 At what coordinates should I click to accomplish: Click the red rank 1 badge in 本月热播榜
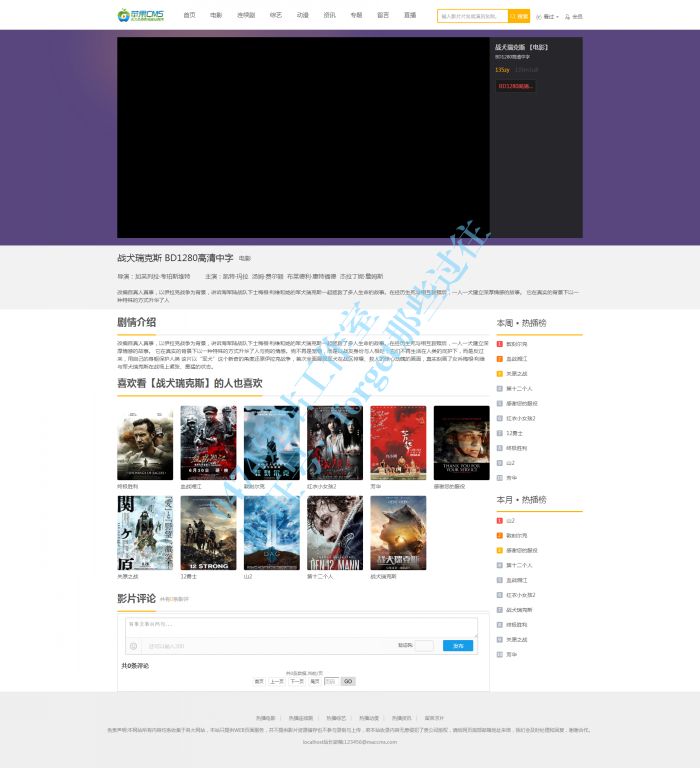[x=500, y=521]
